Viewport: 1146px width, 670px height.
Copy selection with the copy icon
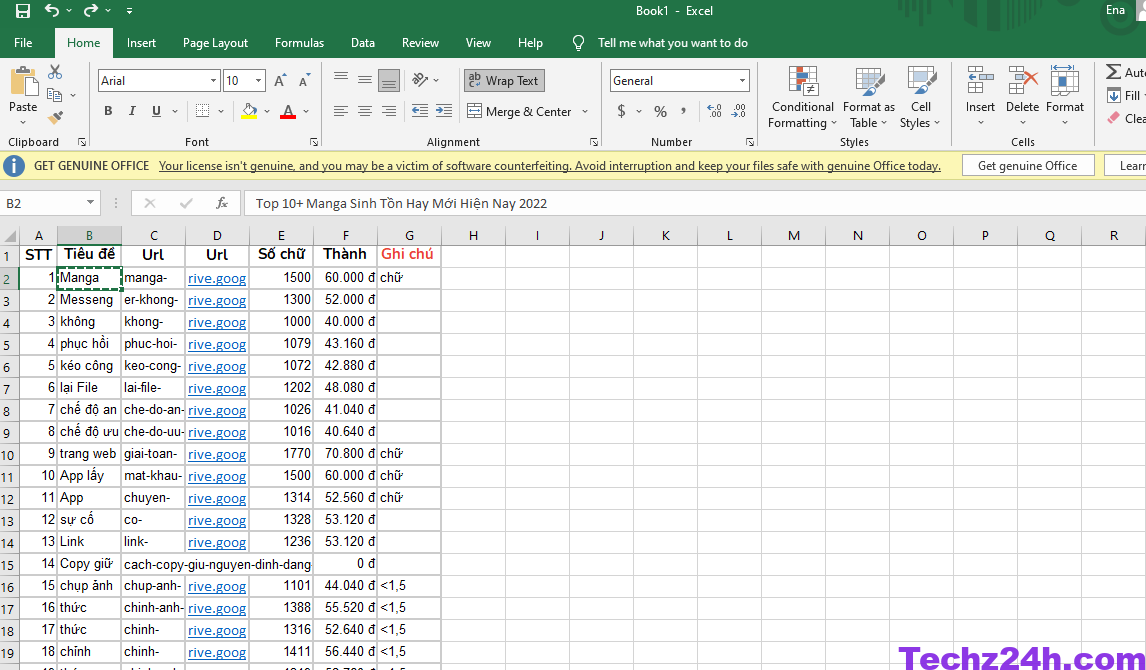[54, 95]
